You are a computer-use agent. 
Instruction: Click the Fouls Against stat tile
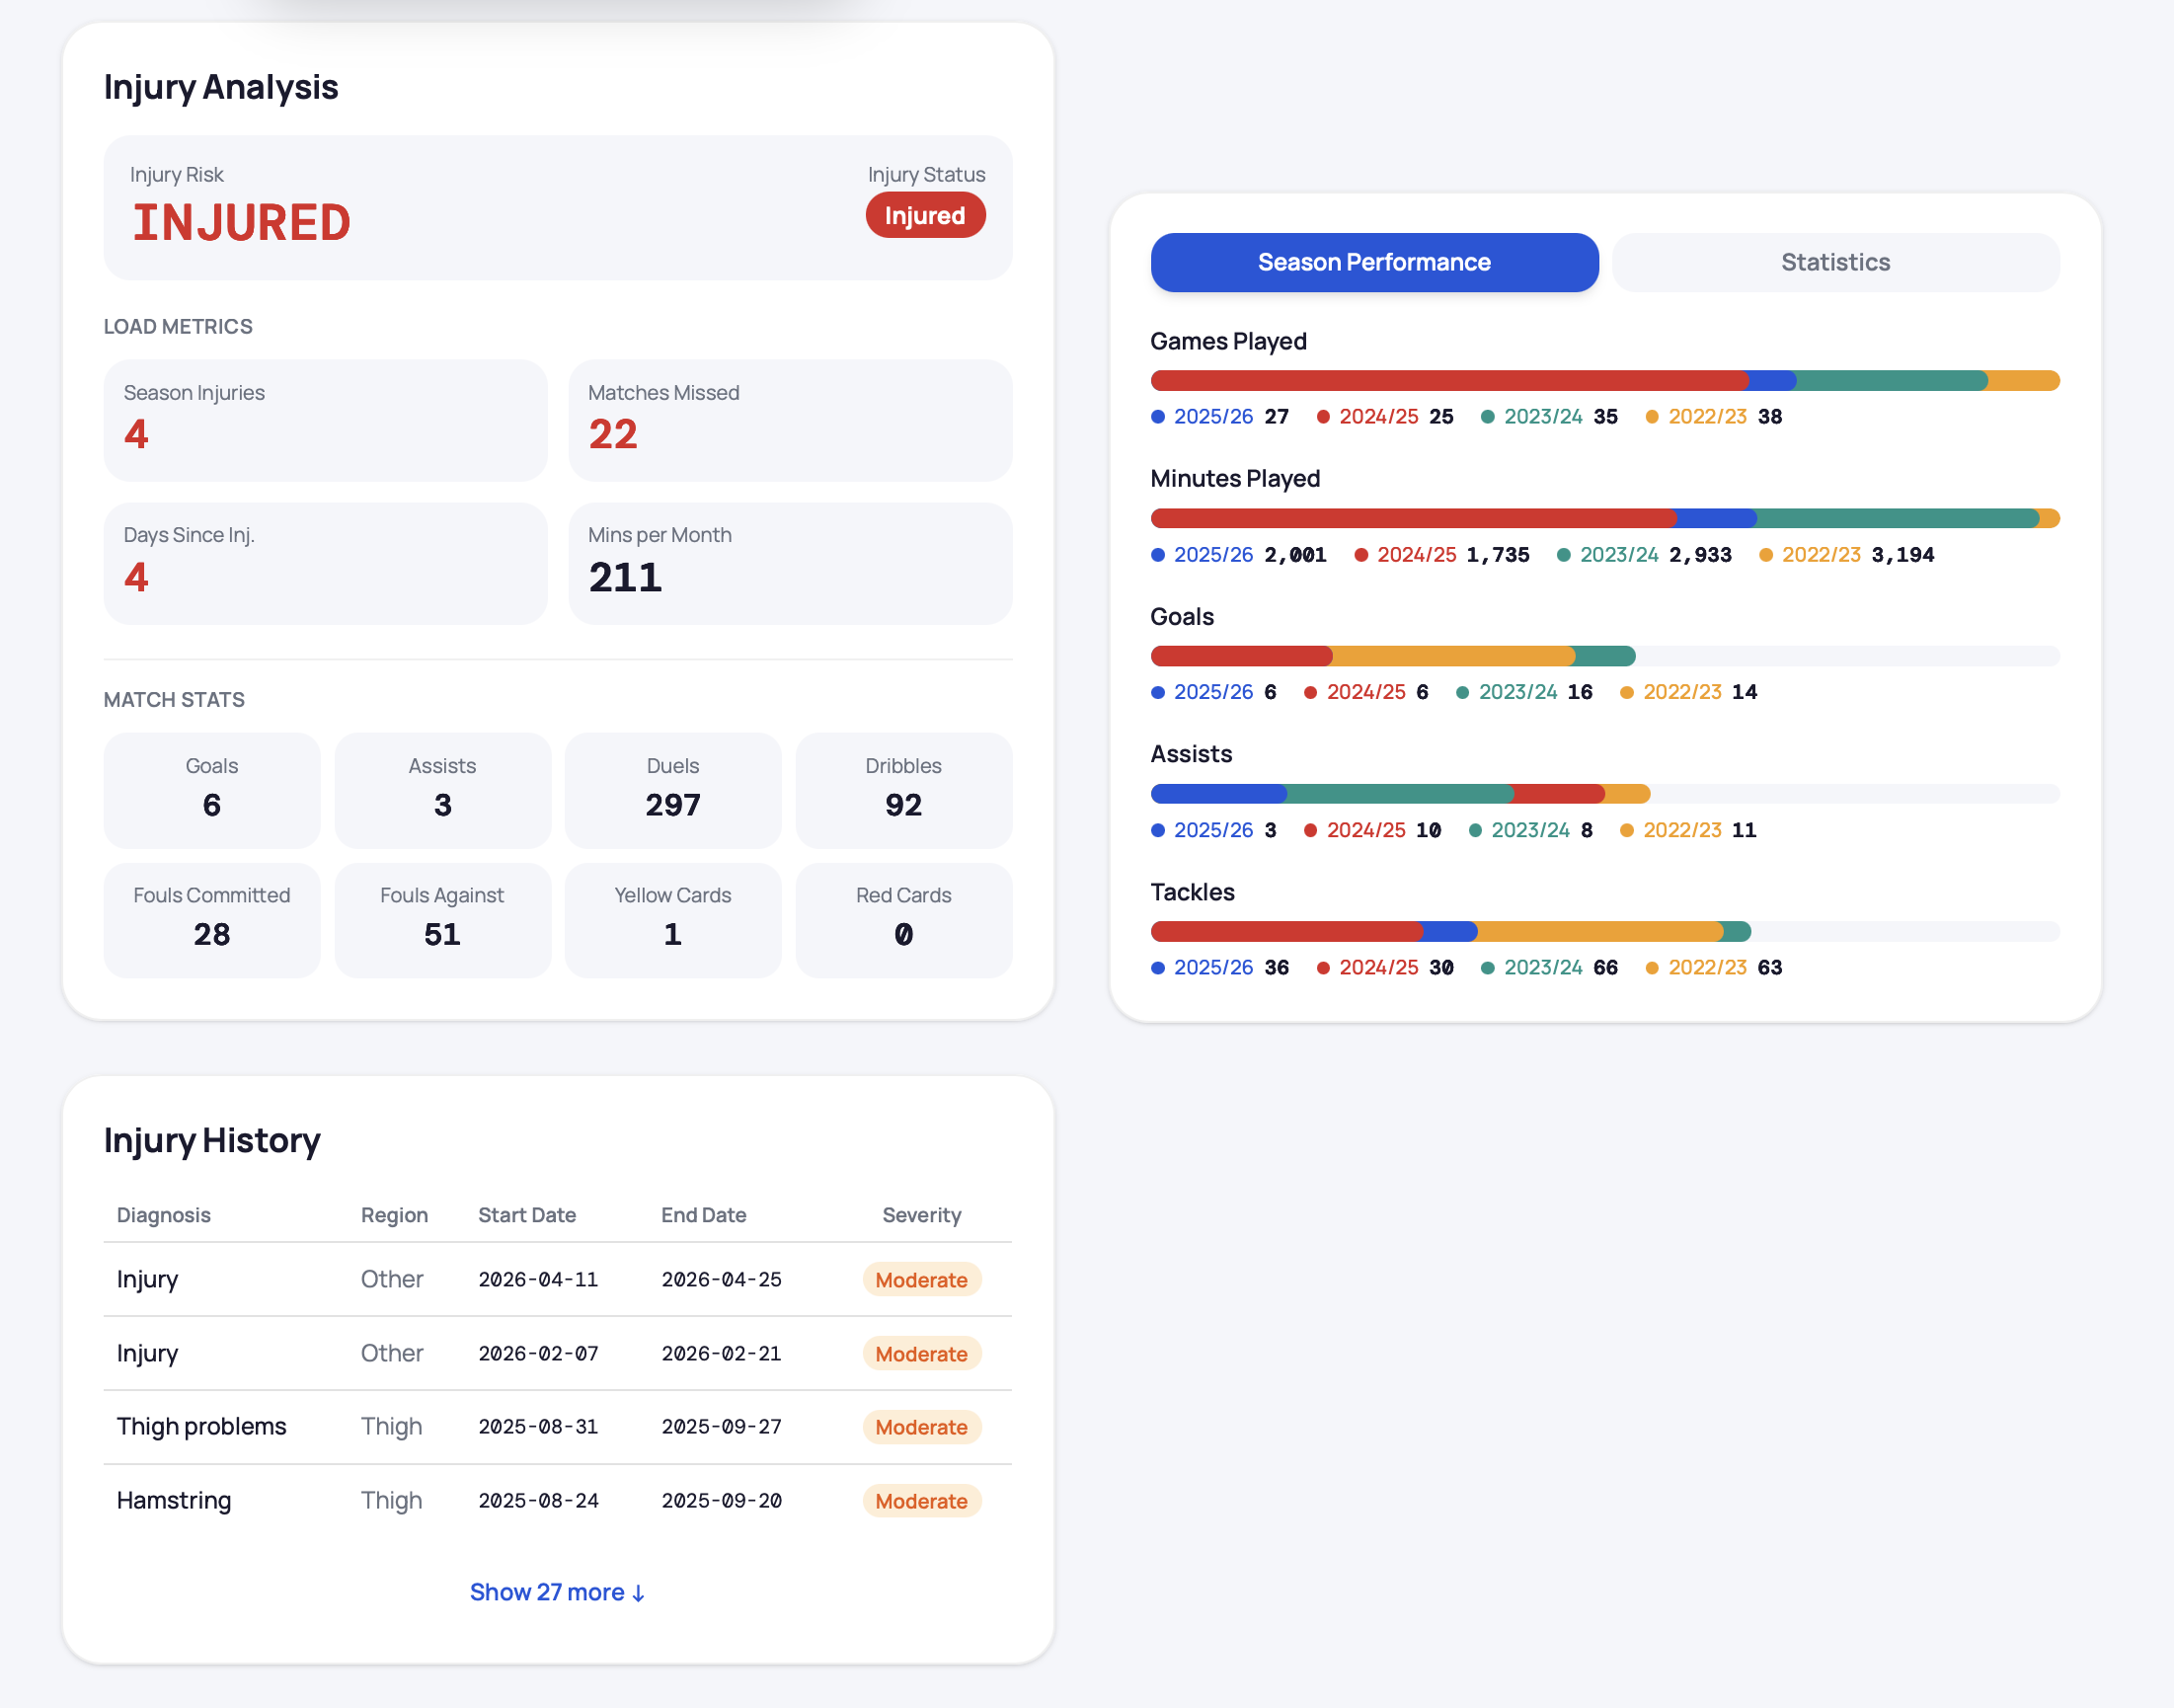(442, 920)
